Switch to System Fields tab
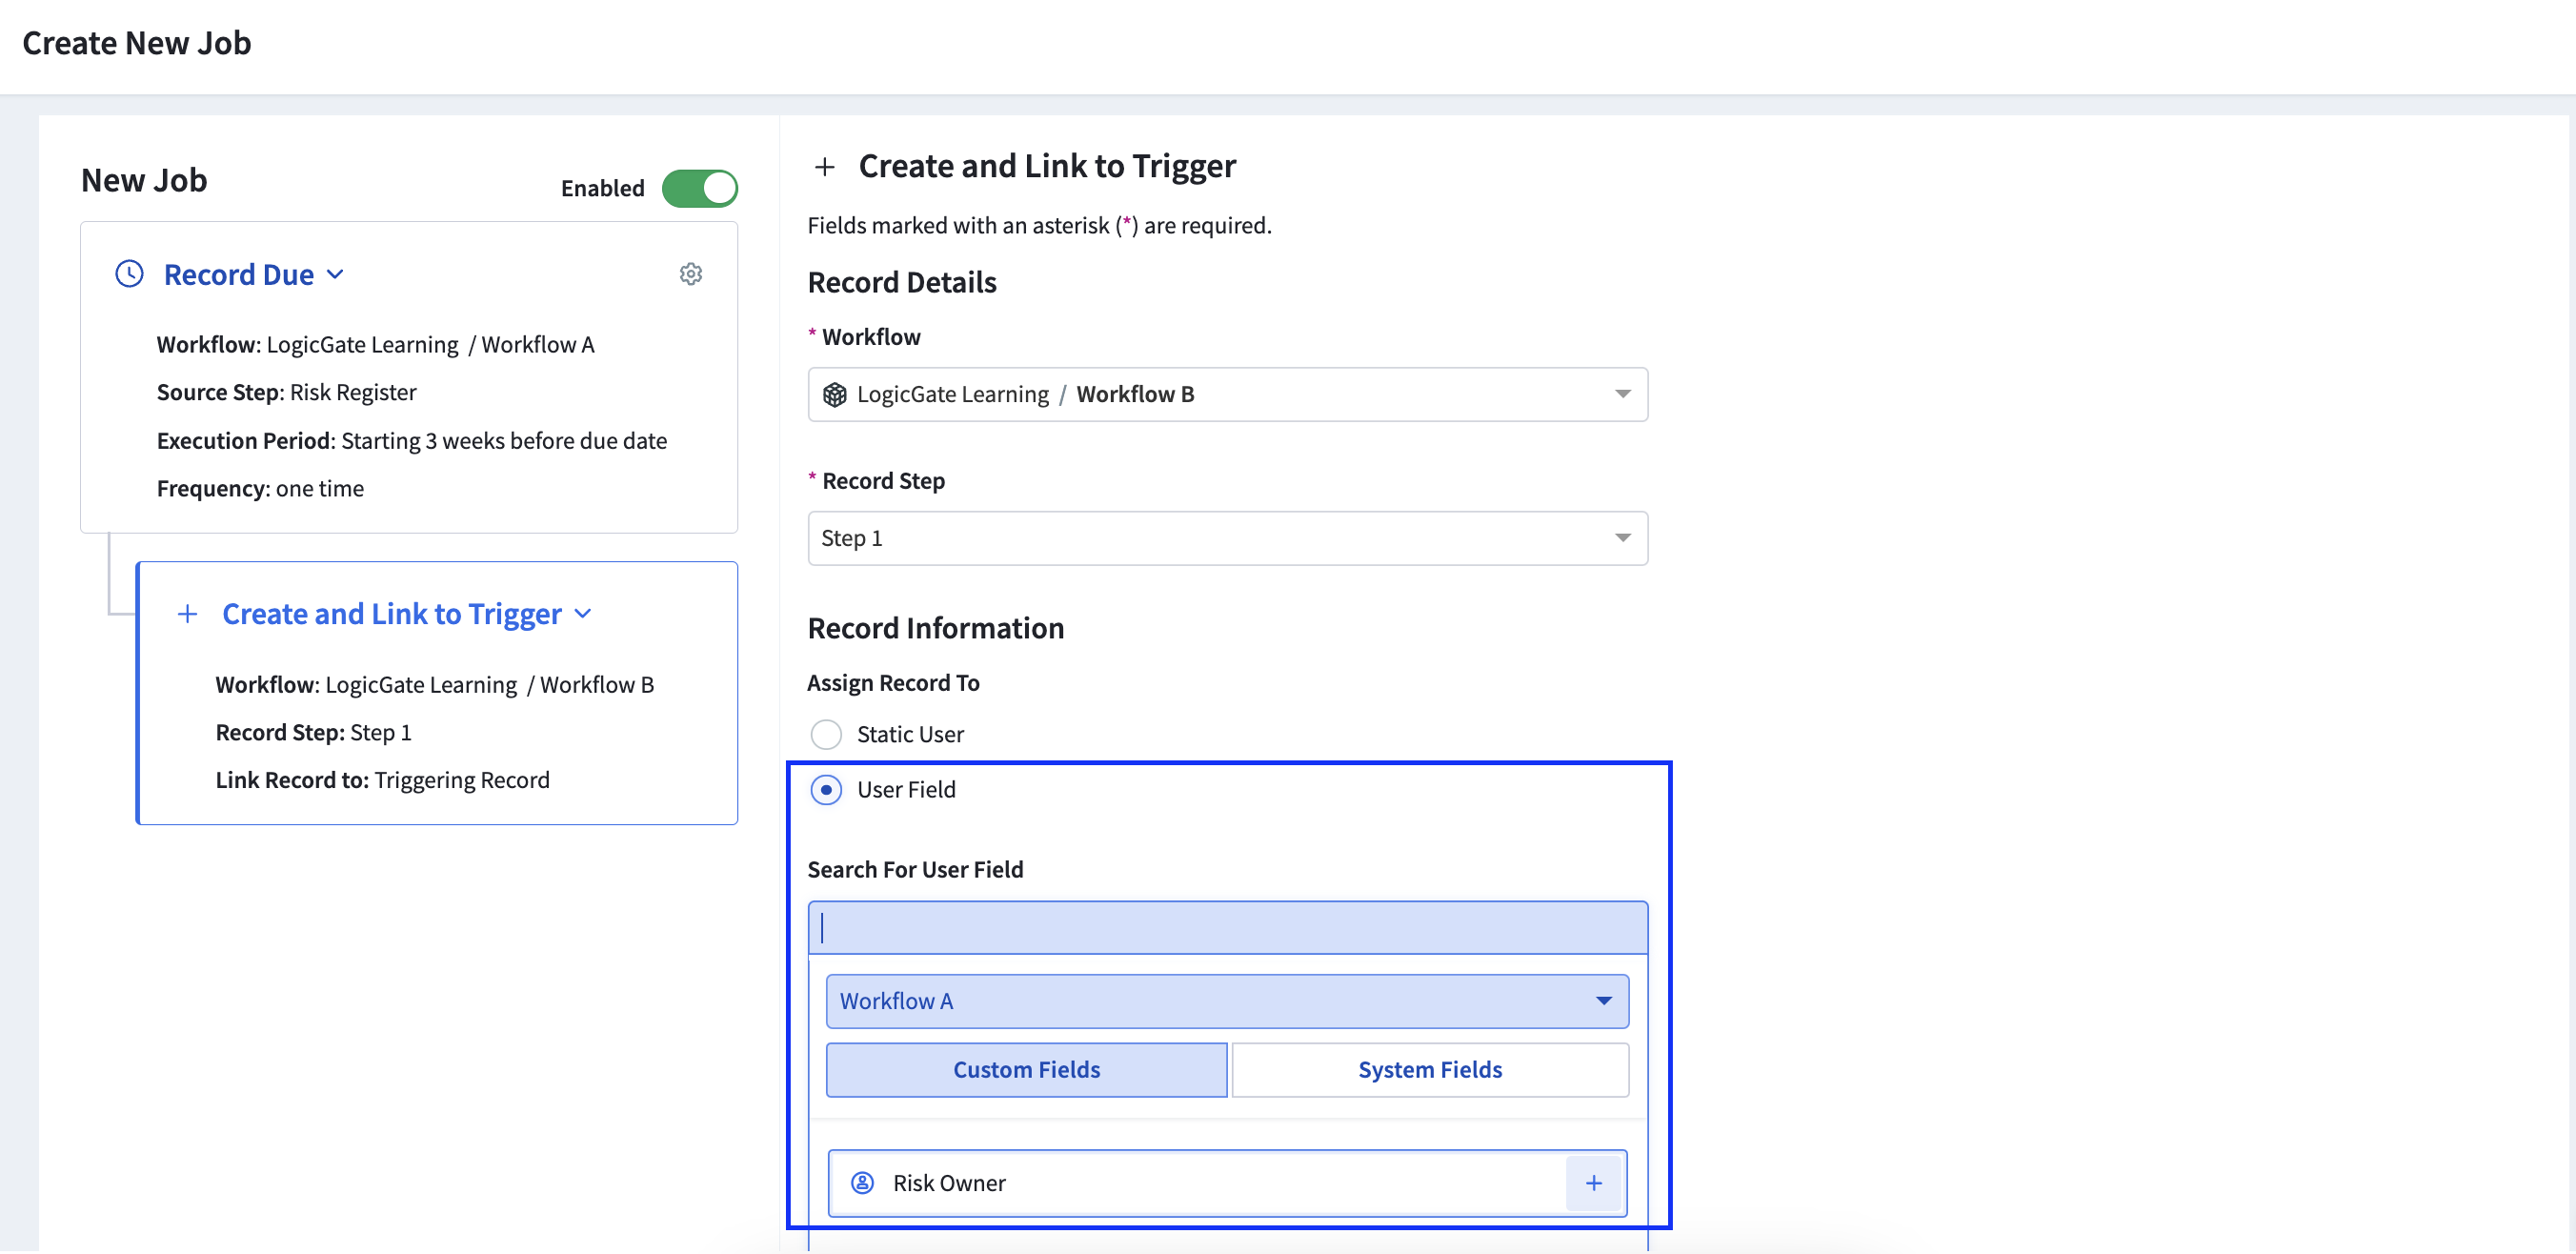The height and width of the screenshot is (1254, 2576). [1429, 1070]
